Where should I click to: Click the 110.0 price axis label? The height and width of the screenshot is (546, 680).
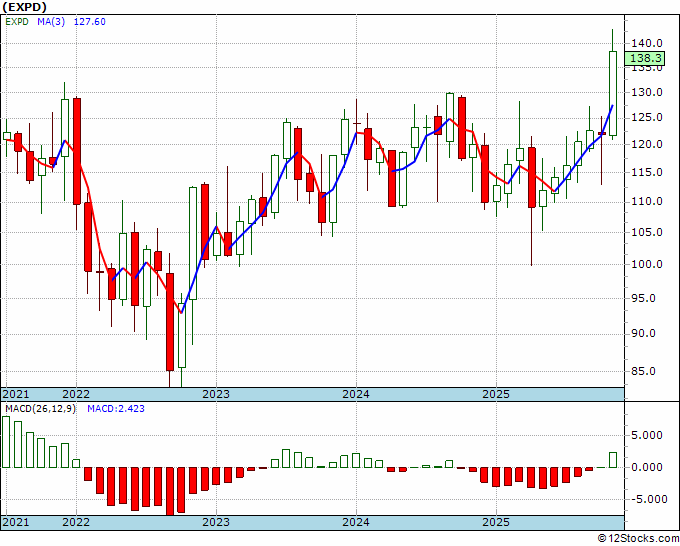[647, 201]
